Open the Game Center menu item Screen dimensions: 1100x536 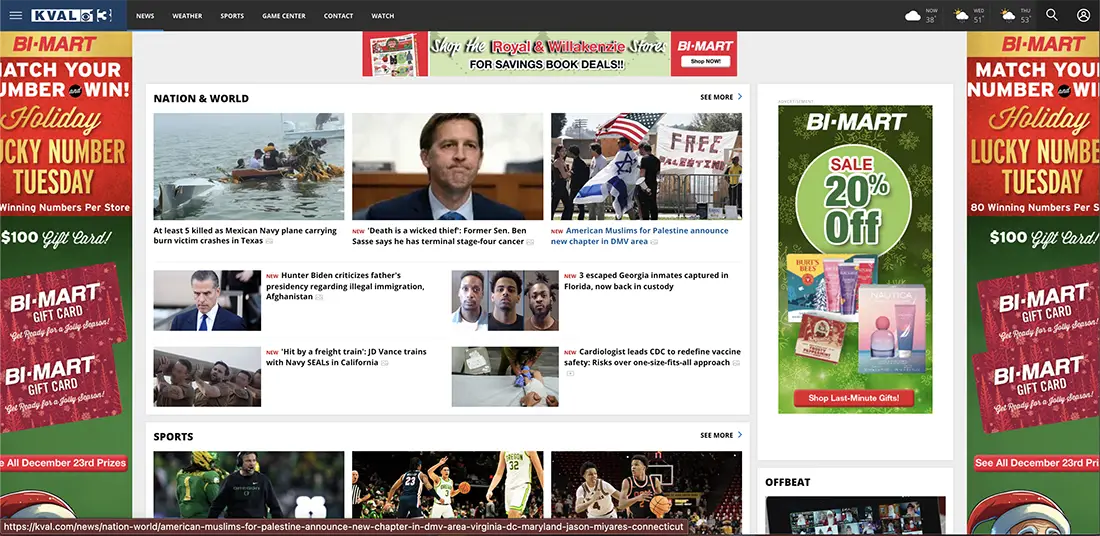coord(283,15)
